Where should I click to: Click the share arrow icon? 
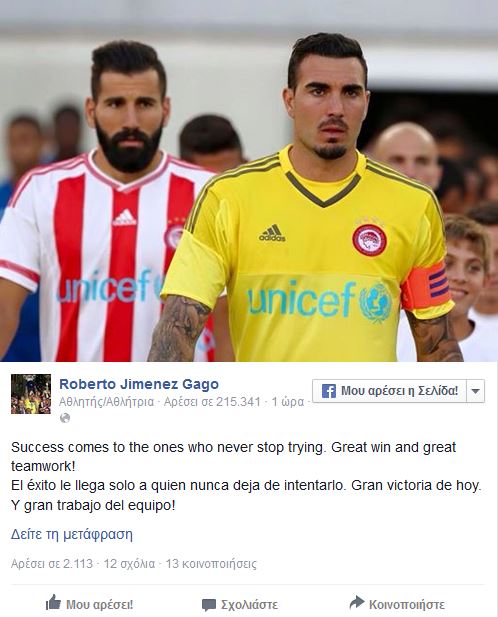357,602
